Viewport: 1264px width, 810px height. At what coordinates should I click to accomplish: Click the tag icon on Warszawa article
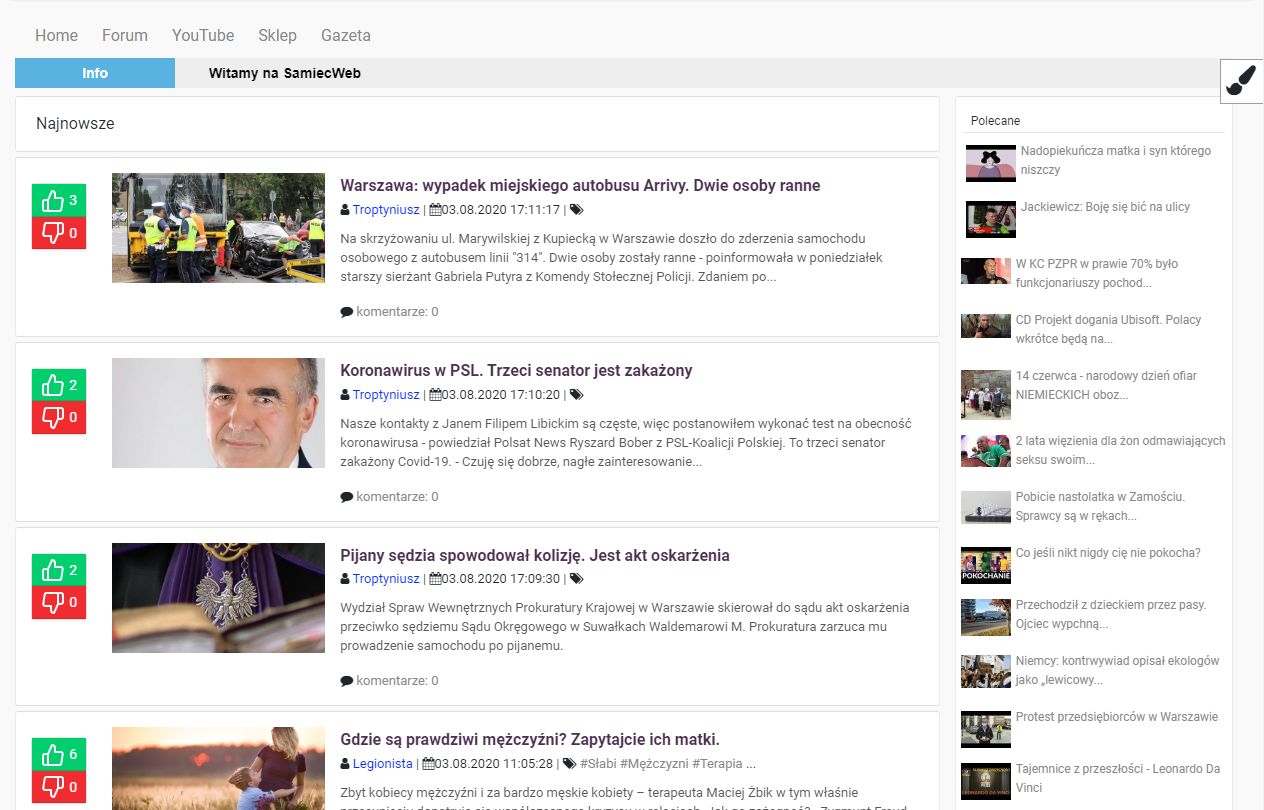[576, 210]
